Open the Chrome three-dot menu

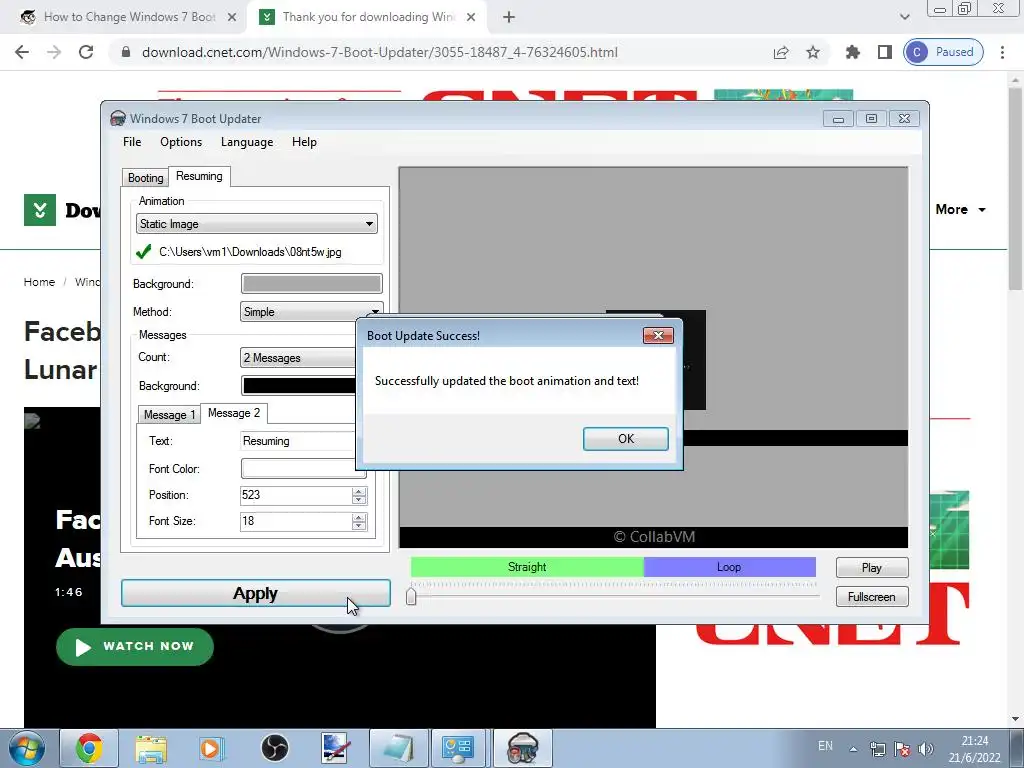tap(1002, 52)
